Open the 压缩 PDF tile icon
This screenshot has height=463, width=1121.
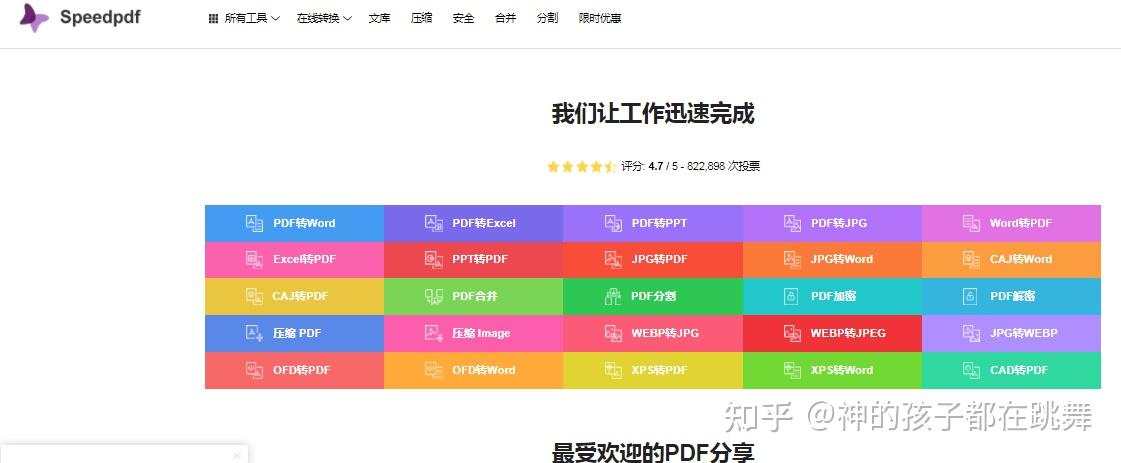[x=255, y=333]
